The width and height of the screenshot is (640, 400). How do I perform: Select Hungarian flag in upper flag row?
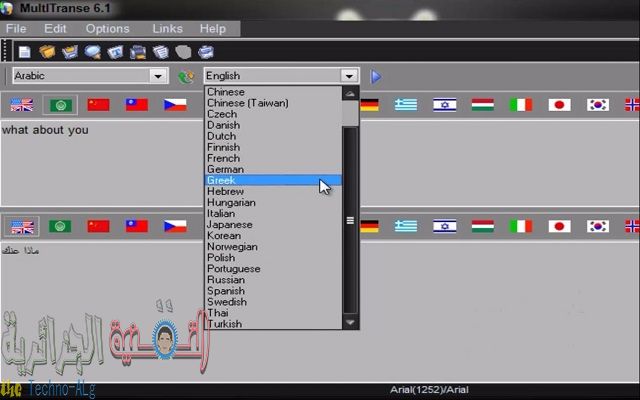483,105
